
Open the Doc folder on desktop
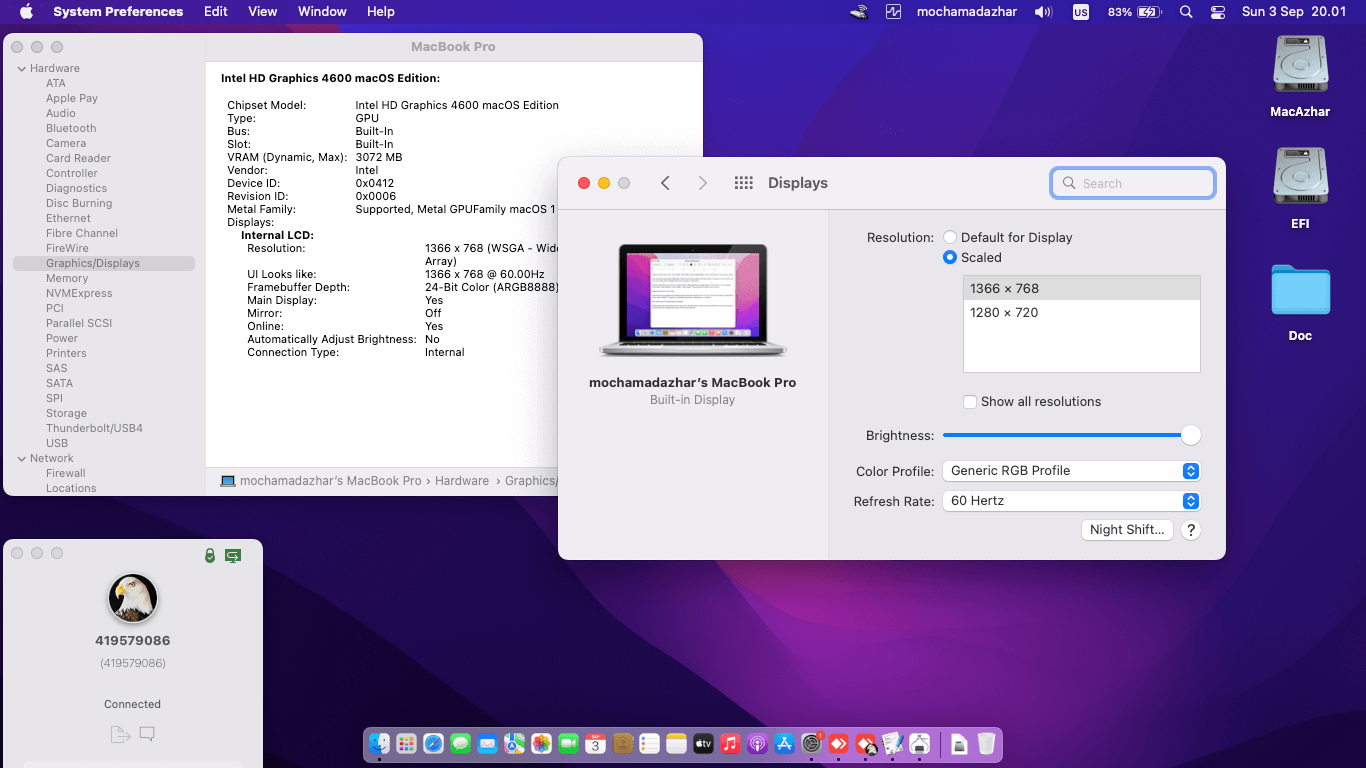tap(1300, 301)
